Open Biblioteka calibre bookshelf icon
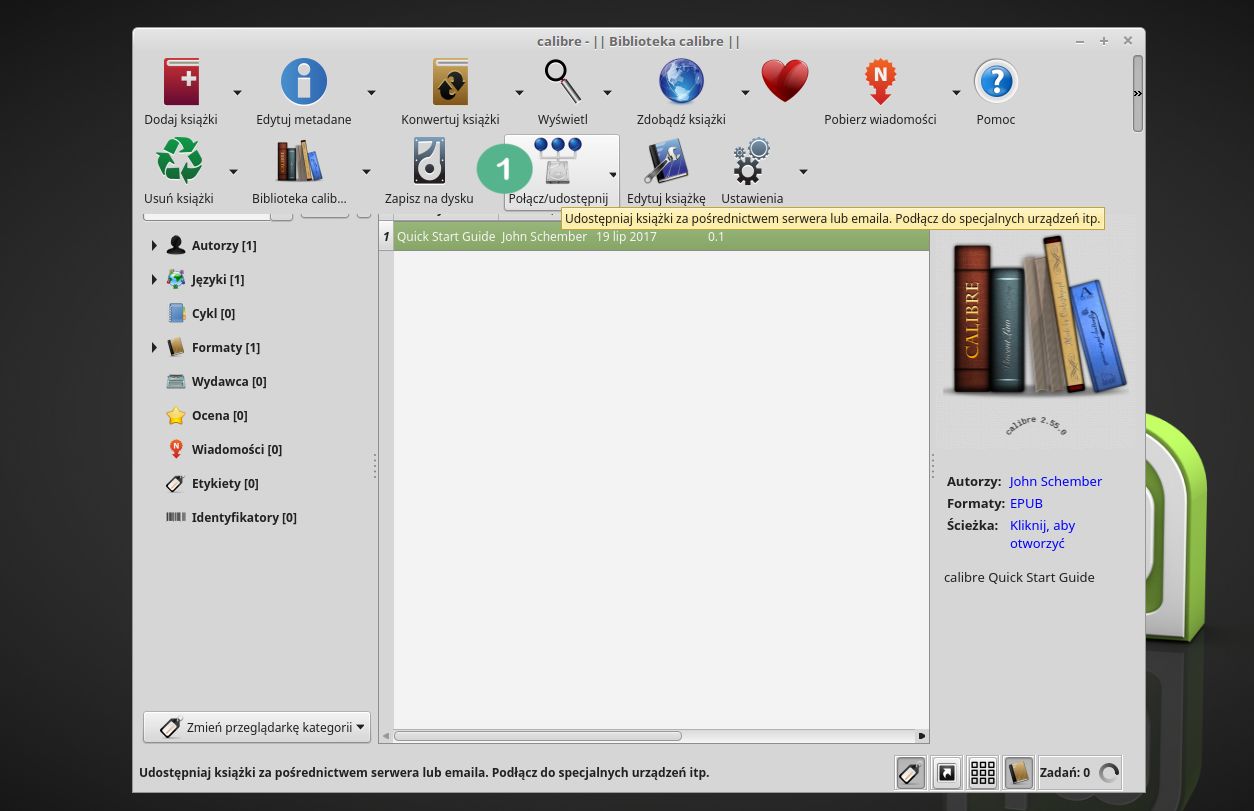The image size is (1254, 811). (x=299, y=161)
